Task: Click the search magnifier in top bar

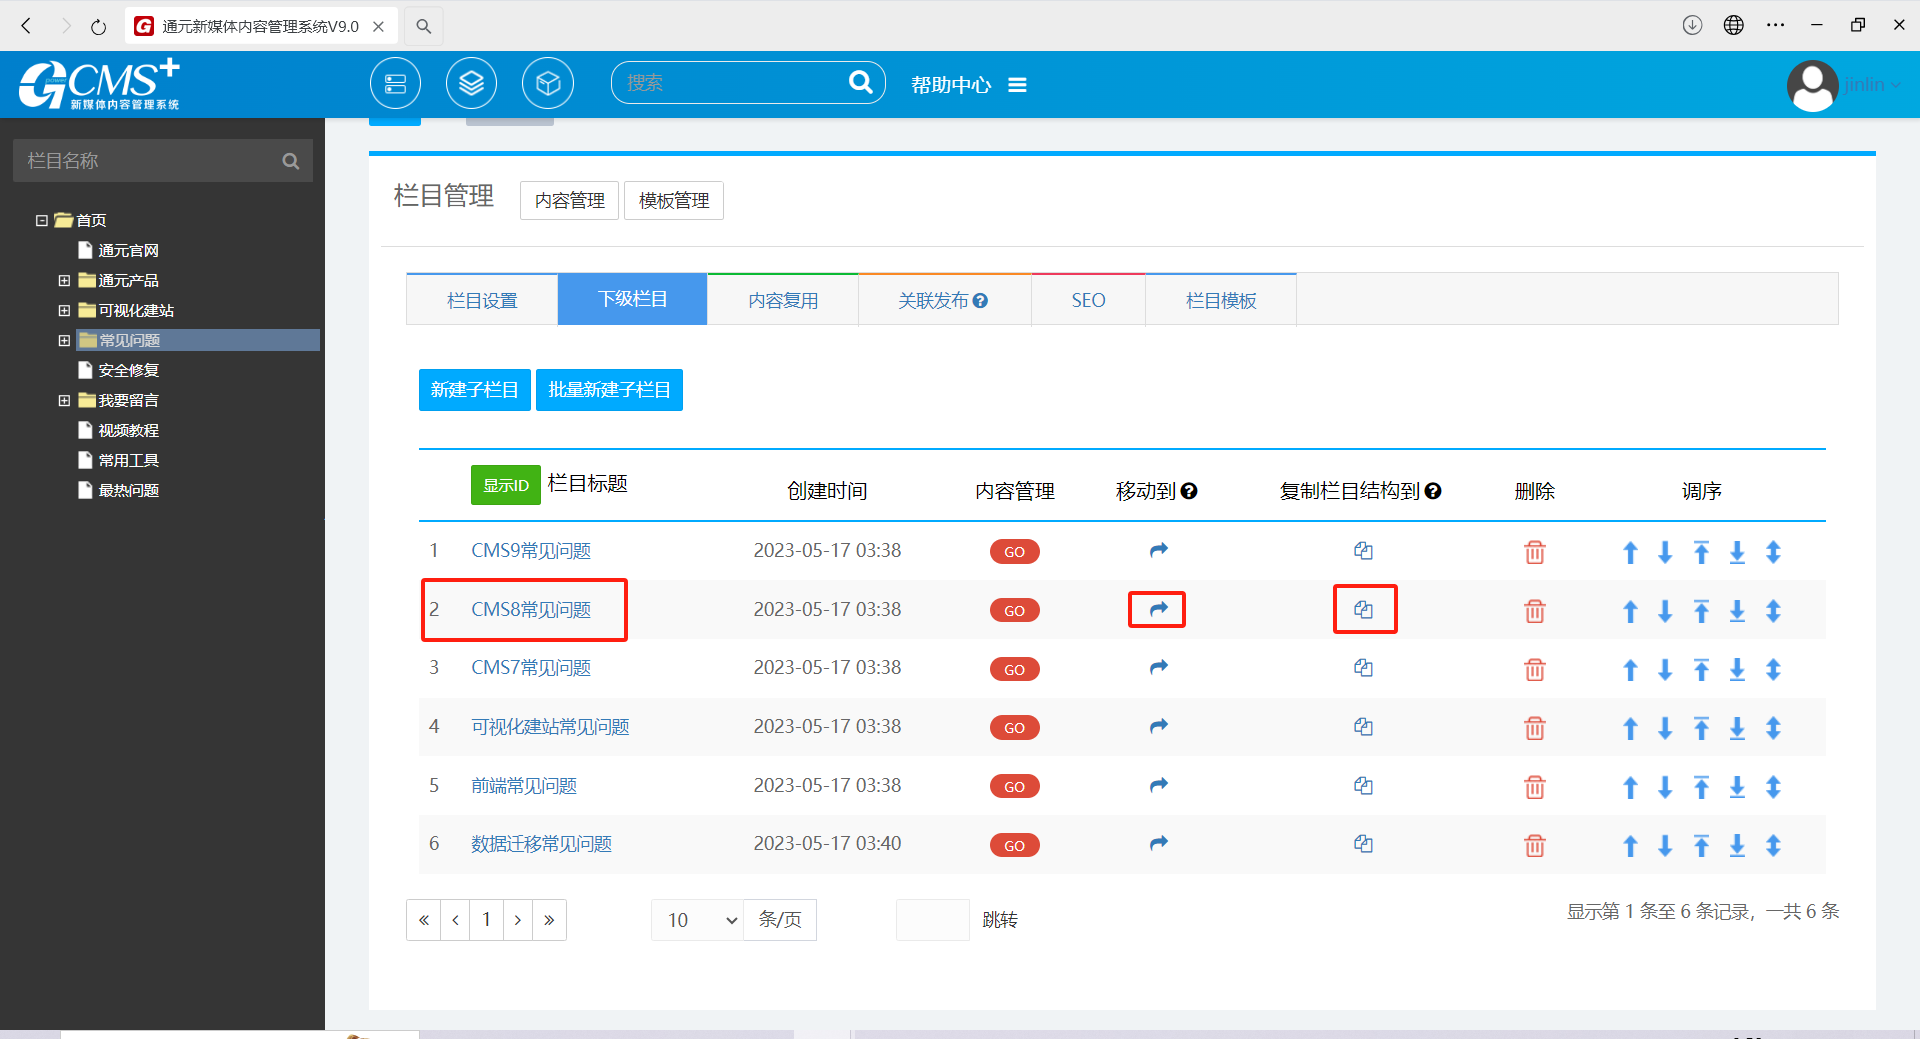Action: (860, 83)
